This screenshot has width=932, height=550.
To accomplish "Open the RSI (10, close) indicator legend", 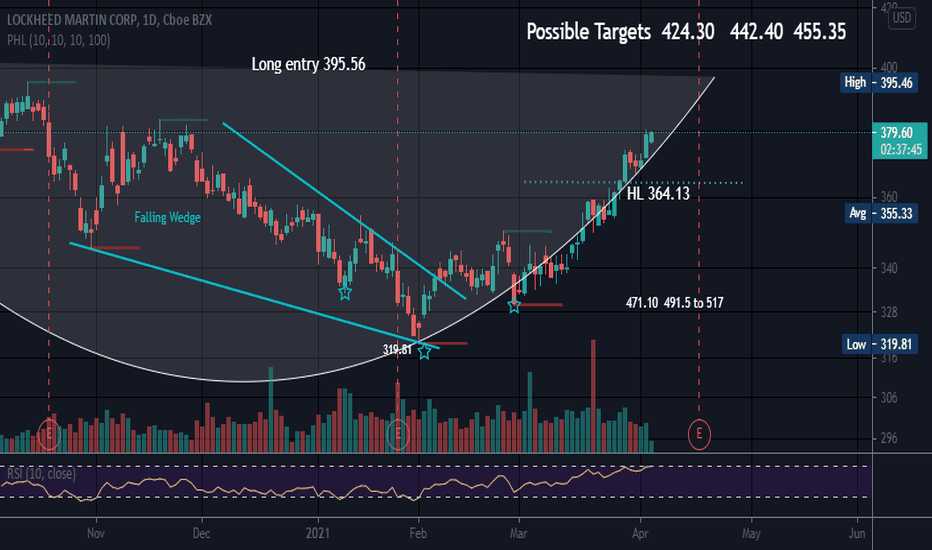I will [x=41, y=474].
